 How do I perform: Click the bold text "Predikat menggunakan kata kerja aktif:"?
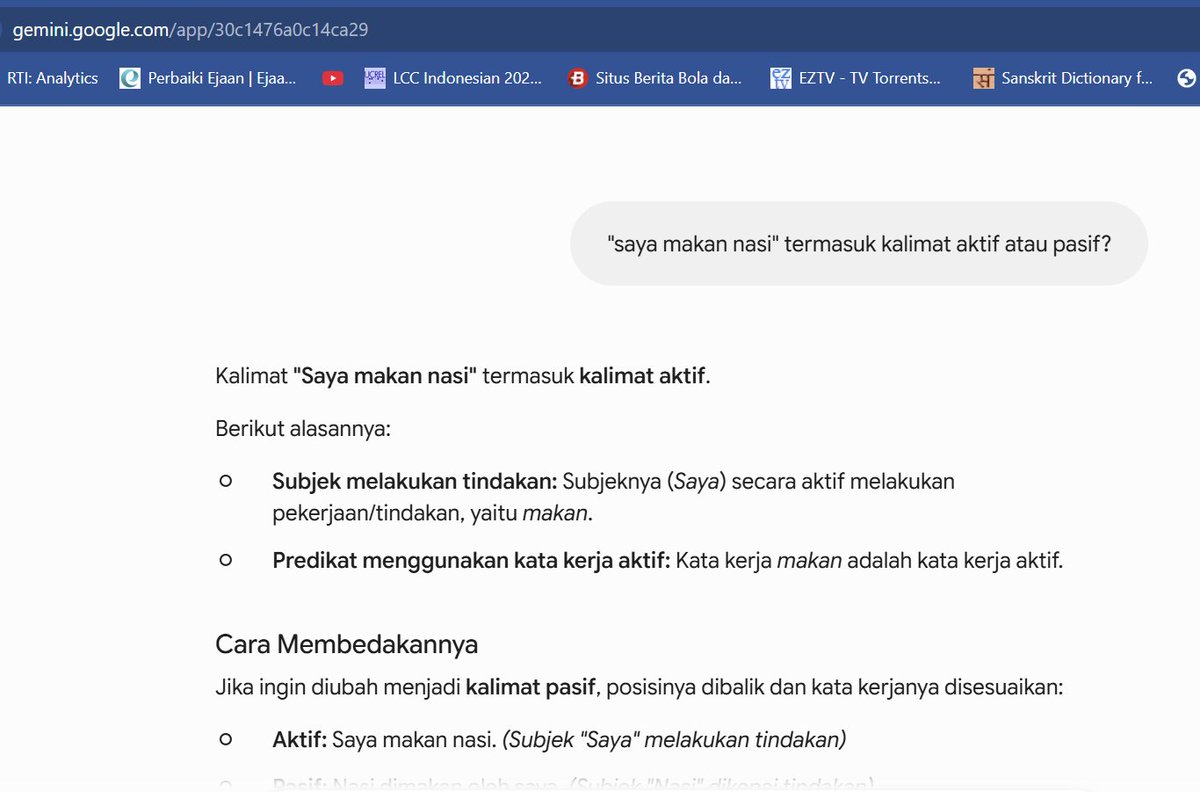click(471, 560)
